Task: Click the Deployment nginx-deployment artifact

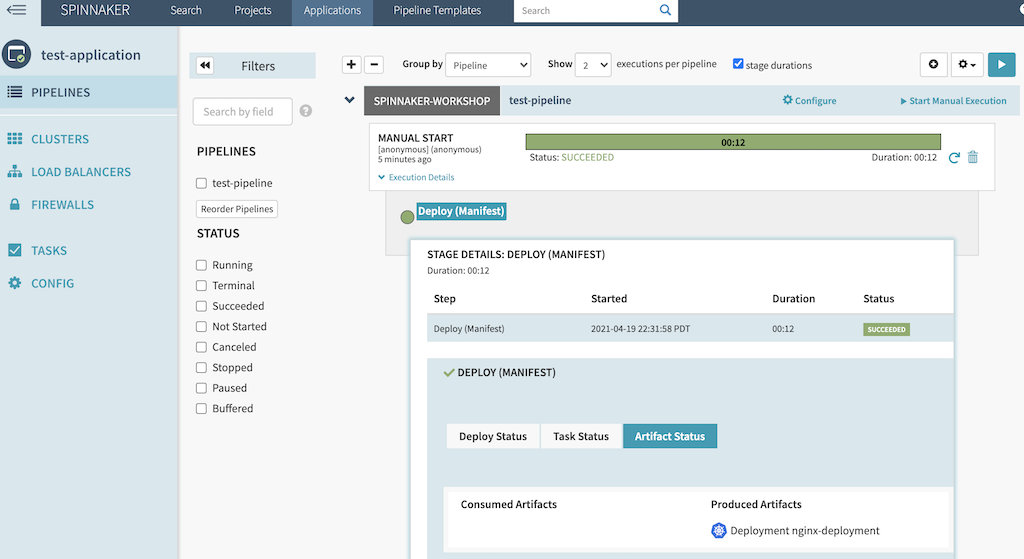Action: [x=805, y=530]
